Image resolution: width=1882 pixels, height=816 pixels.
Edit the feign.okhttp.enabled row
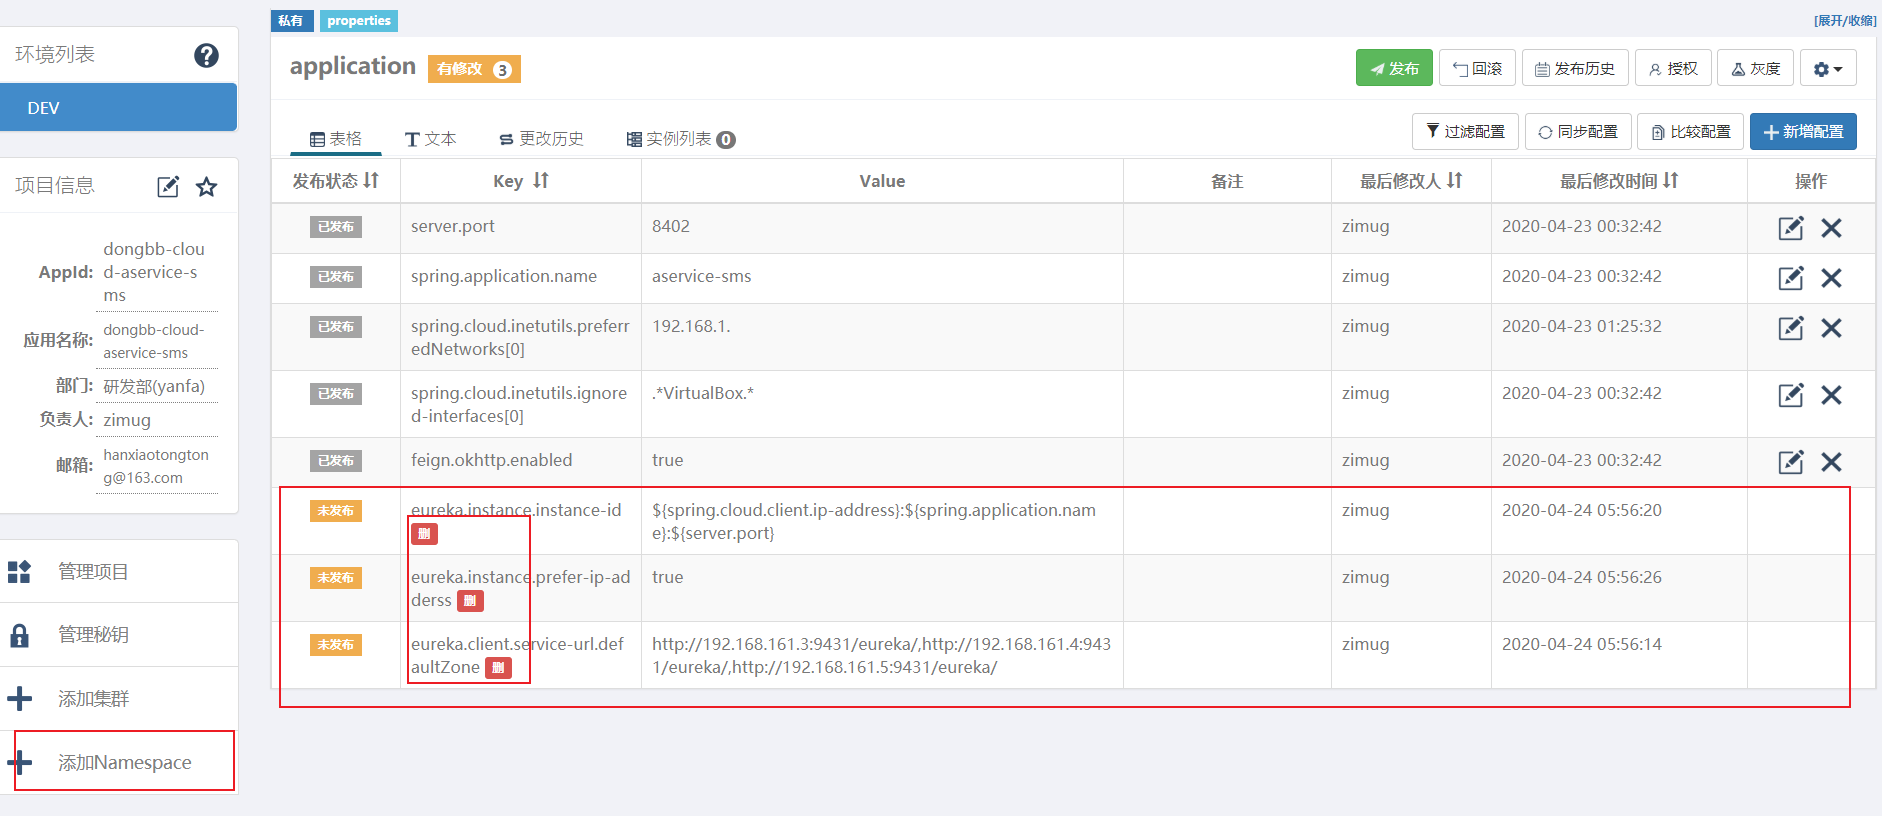(1790, 462)
